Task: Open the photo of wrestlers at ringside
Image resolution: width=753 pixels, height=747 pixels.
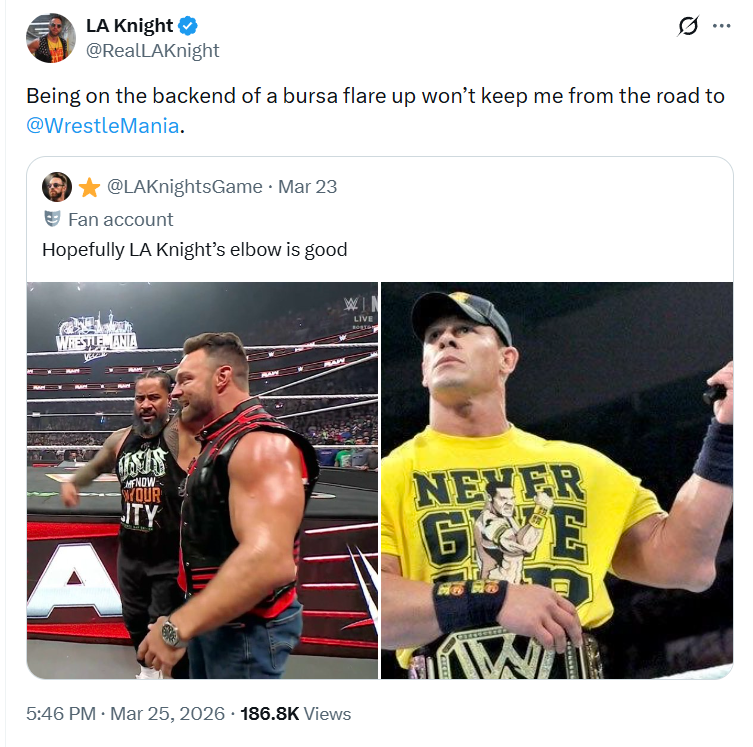Action: [x=202, y=480]
